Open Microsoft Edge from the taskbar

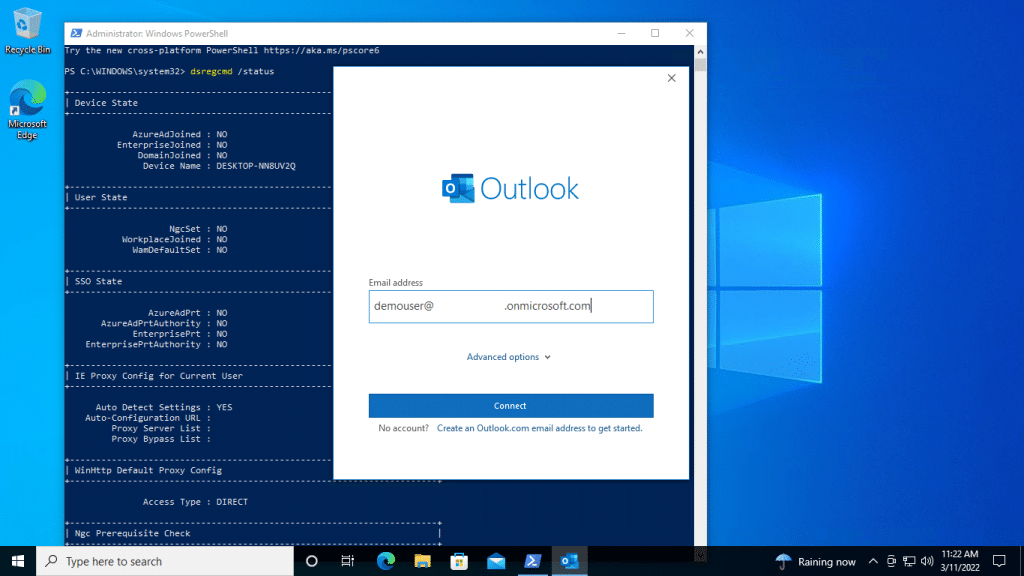click(x=386, y=561)
